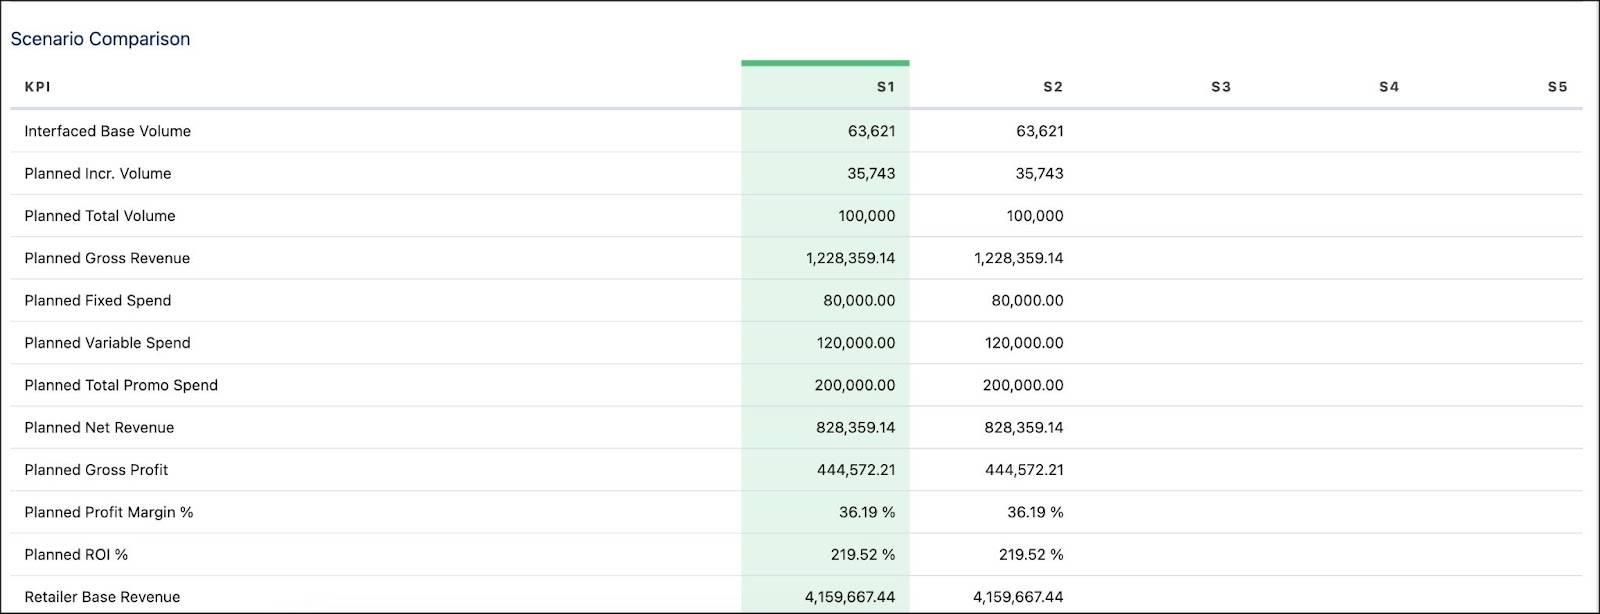Click the S1 column header
1600x614 pixels.
coord(885,87)
